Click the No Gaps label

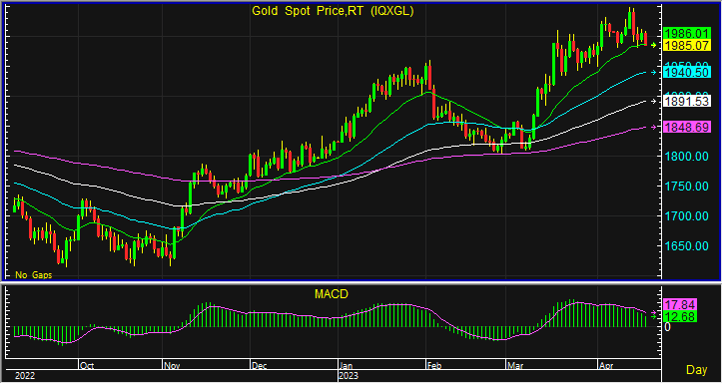pos(34,275)
